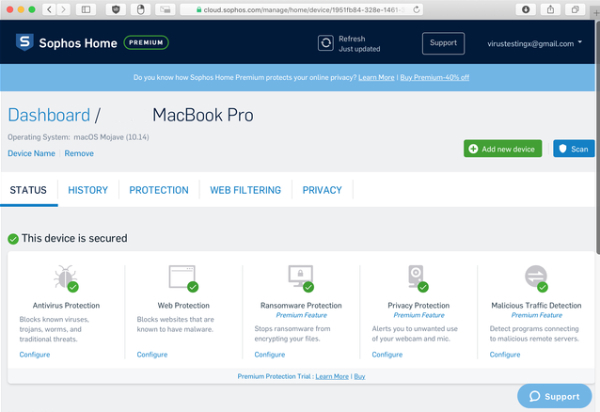
Task: Click Buy link in Premium Protection Trial
Action: coord(360,376)
